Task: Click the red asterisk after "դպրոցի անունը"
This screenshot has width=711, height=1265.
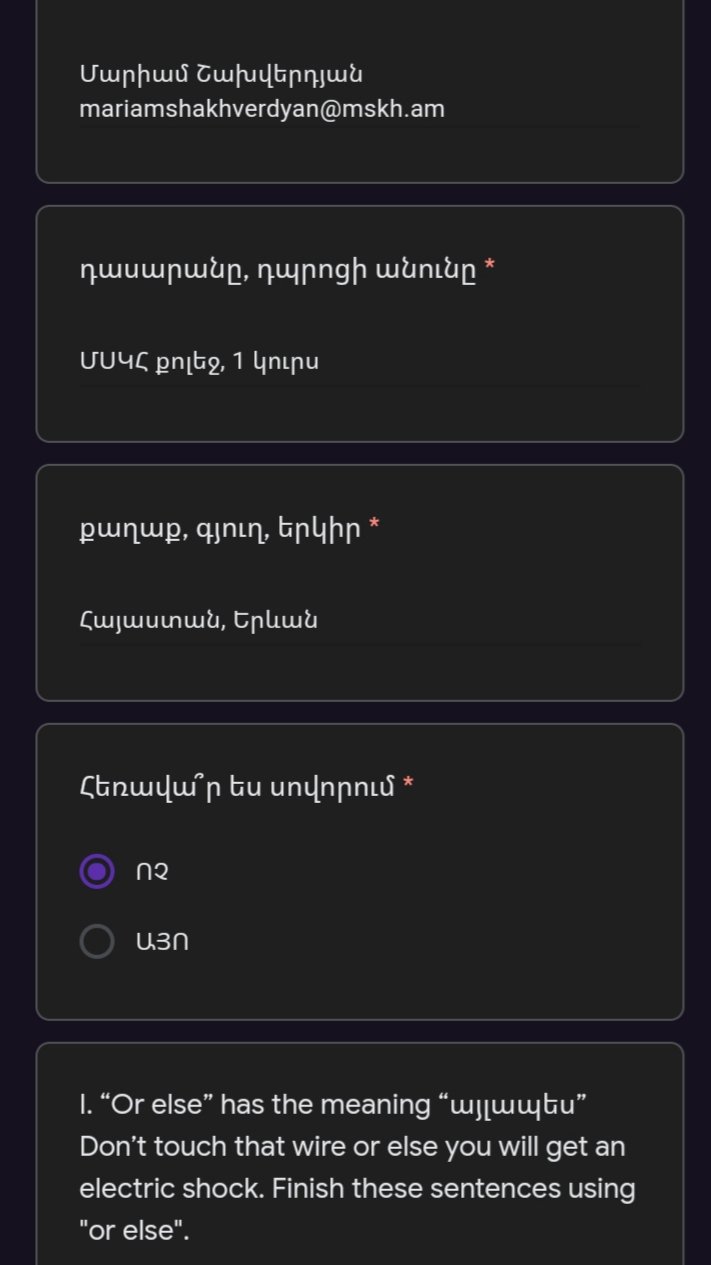Action: 489,267
